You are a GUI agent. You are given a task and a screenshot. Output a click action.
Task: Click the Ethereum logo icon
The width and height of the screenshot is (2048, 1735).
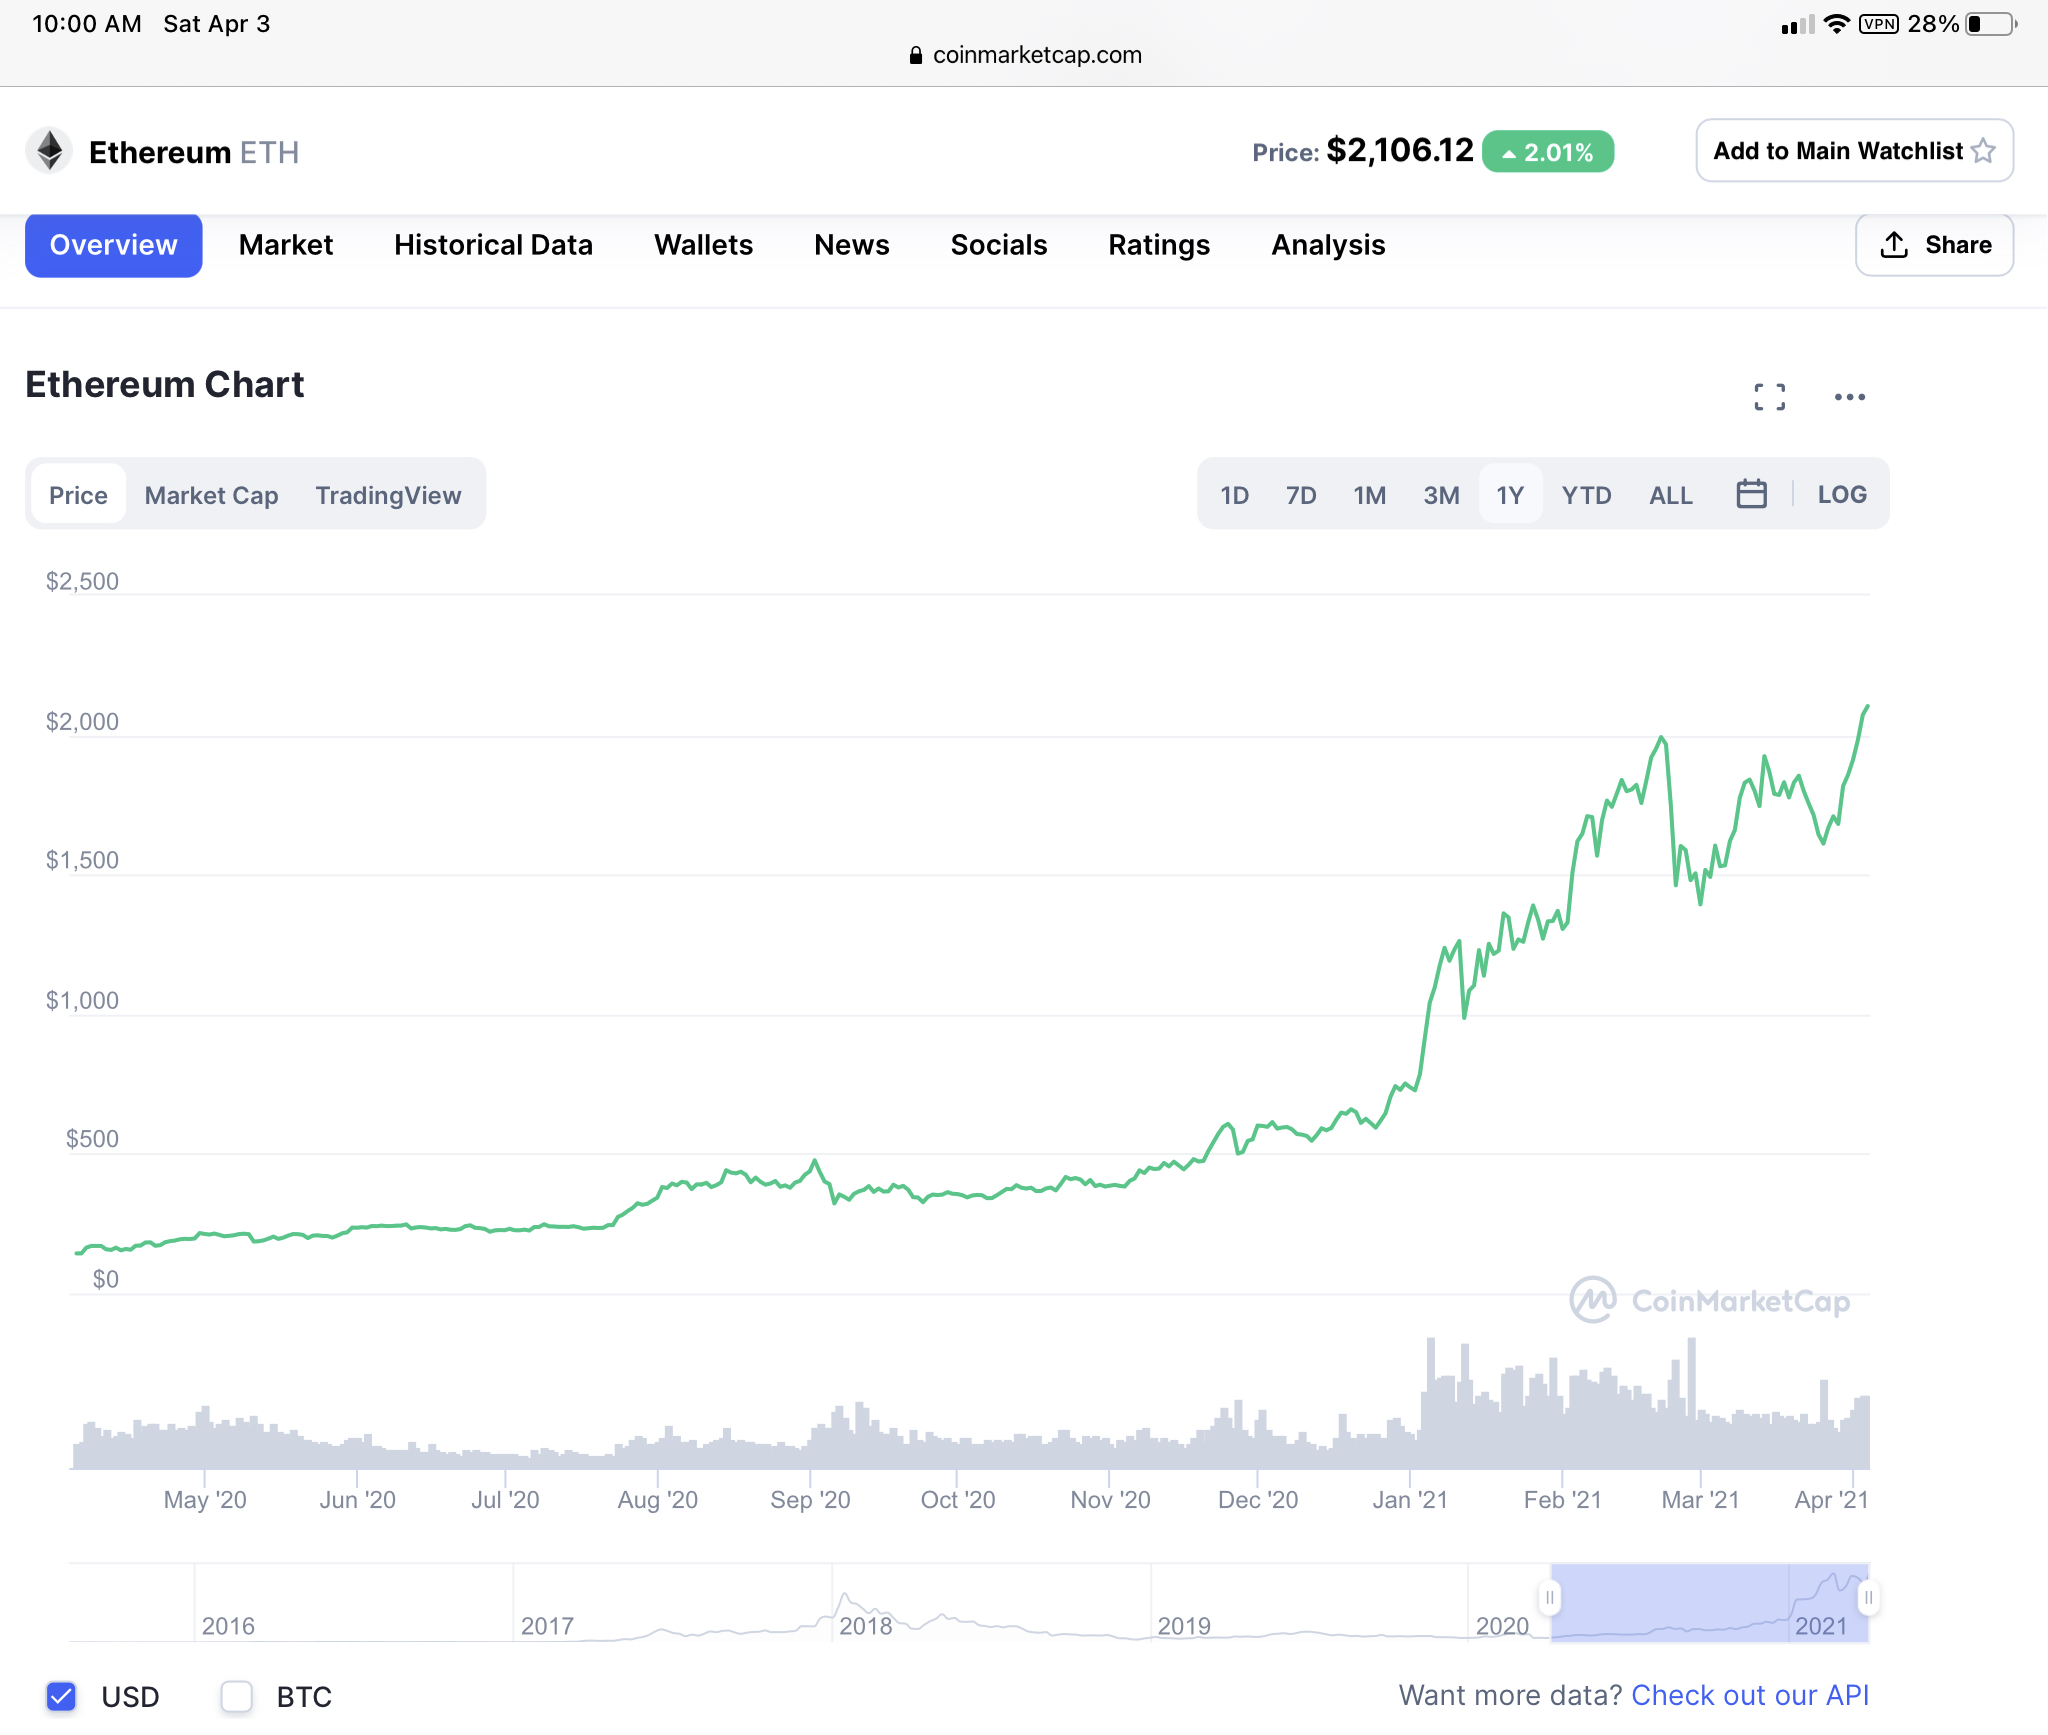(49, 152)
